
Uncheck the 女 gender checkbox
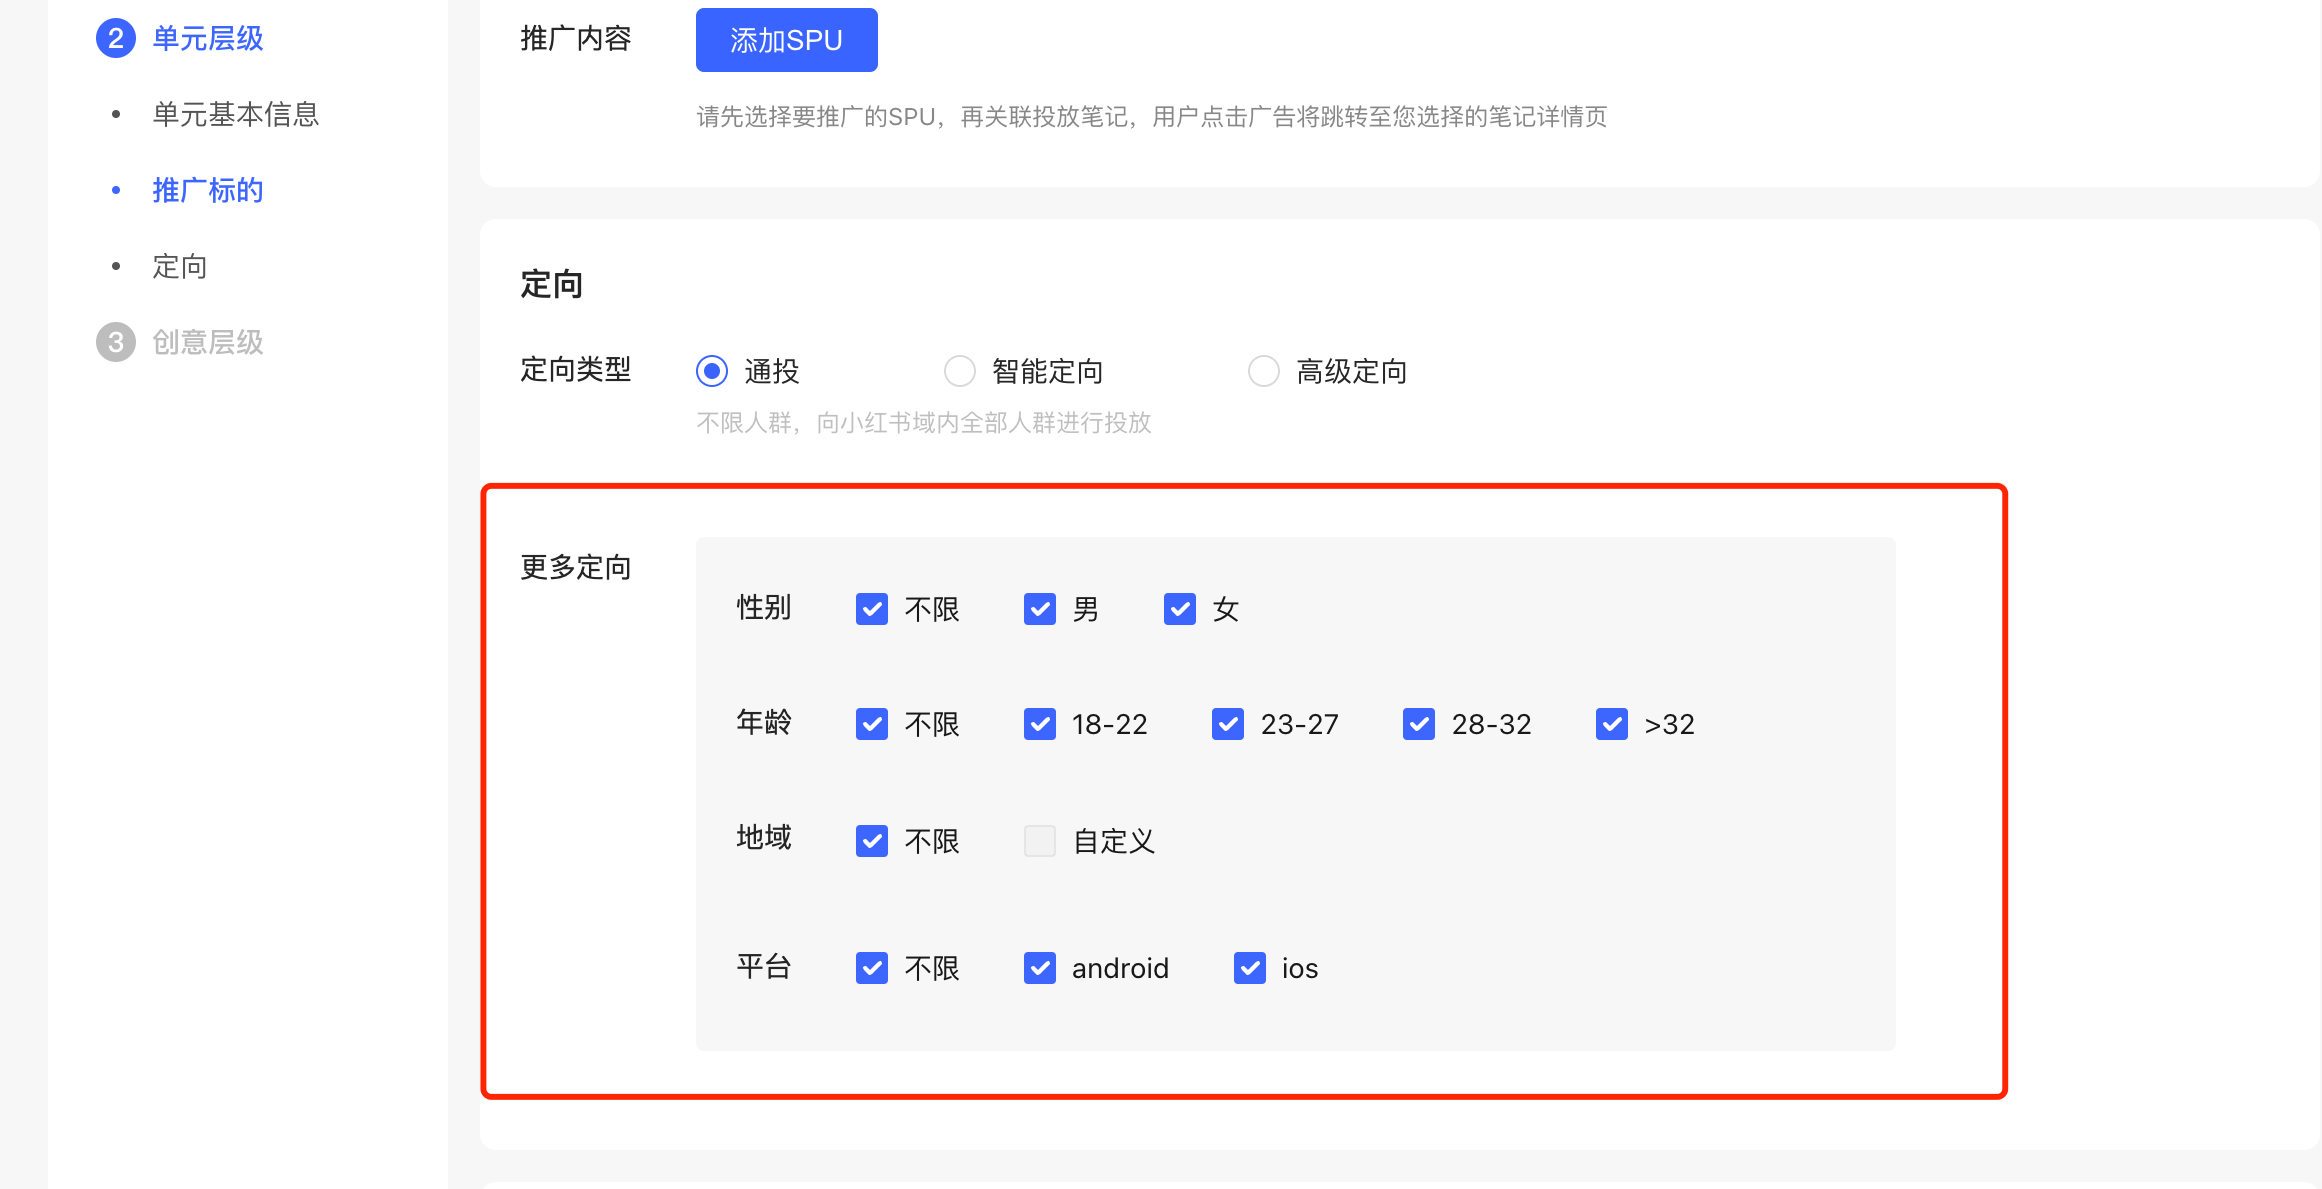point(1180,609)
